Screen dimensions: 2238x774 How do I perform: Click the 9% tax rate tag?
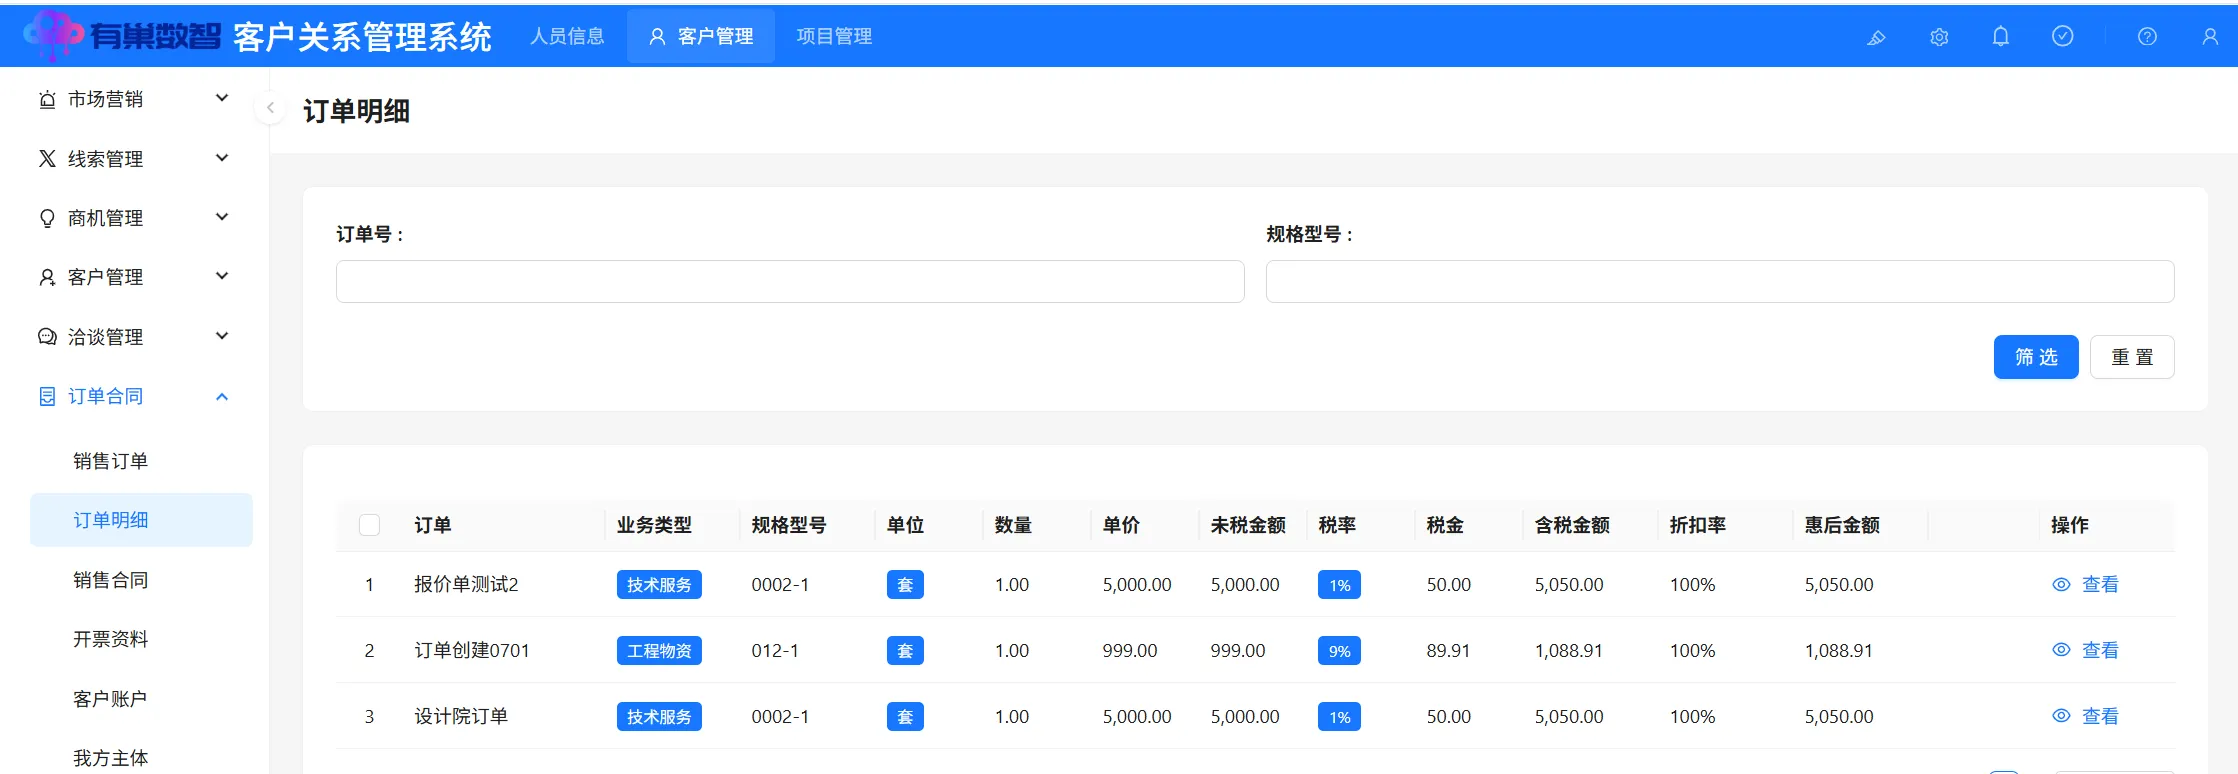click(1340, 651)
